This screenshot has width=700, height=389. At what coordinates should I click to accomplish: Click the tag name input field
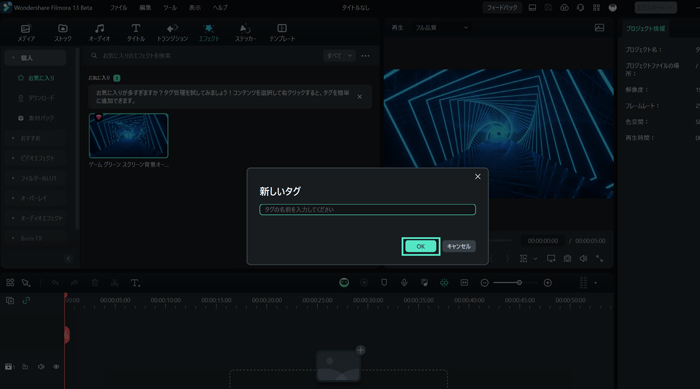pyautogui.click(x=367, y=209)
